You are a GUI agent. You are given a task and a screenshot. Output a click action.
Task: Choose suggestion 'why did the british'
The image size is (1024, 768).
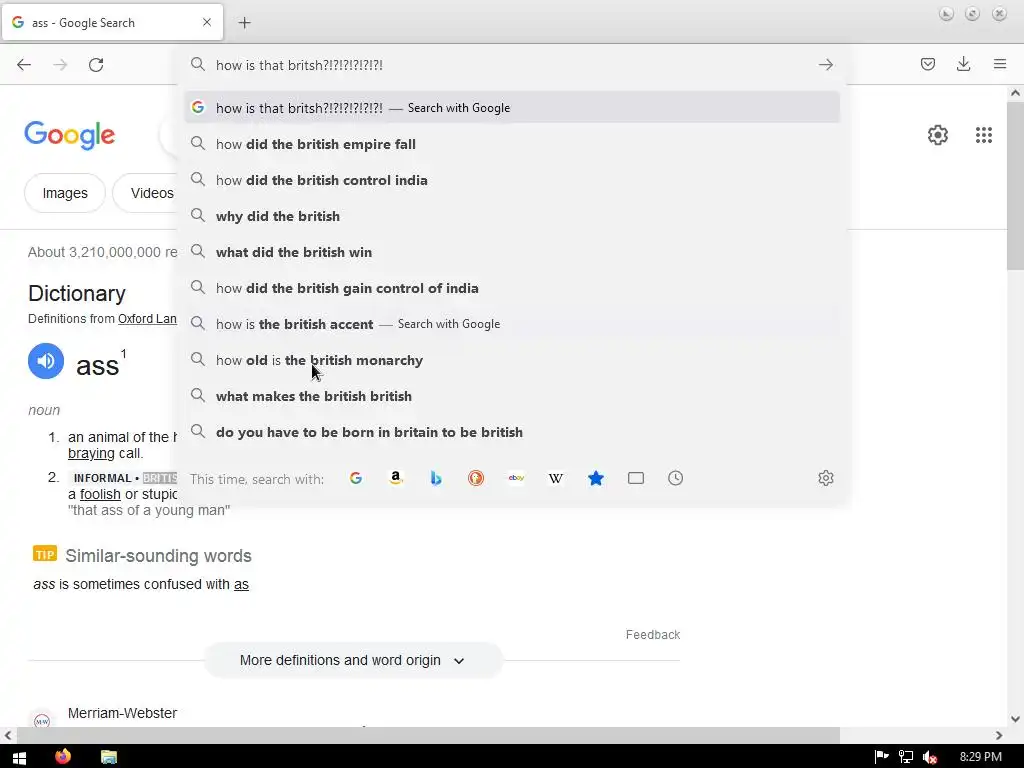click(x=512, y=216)
